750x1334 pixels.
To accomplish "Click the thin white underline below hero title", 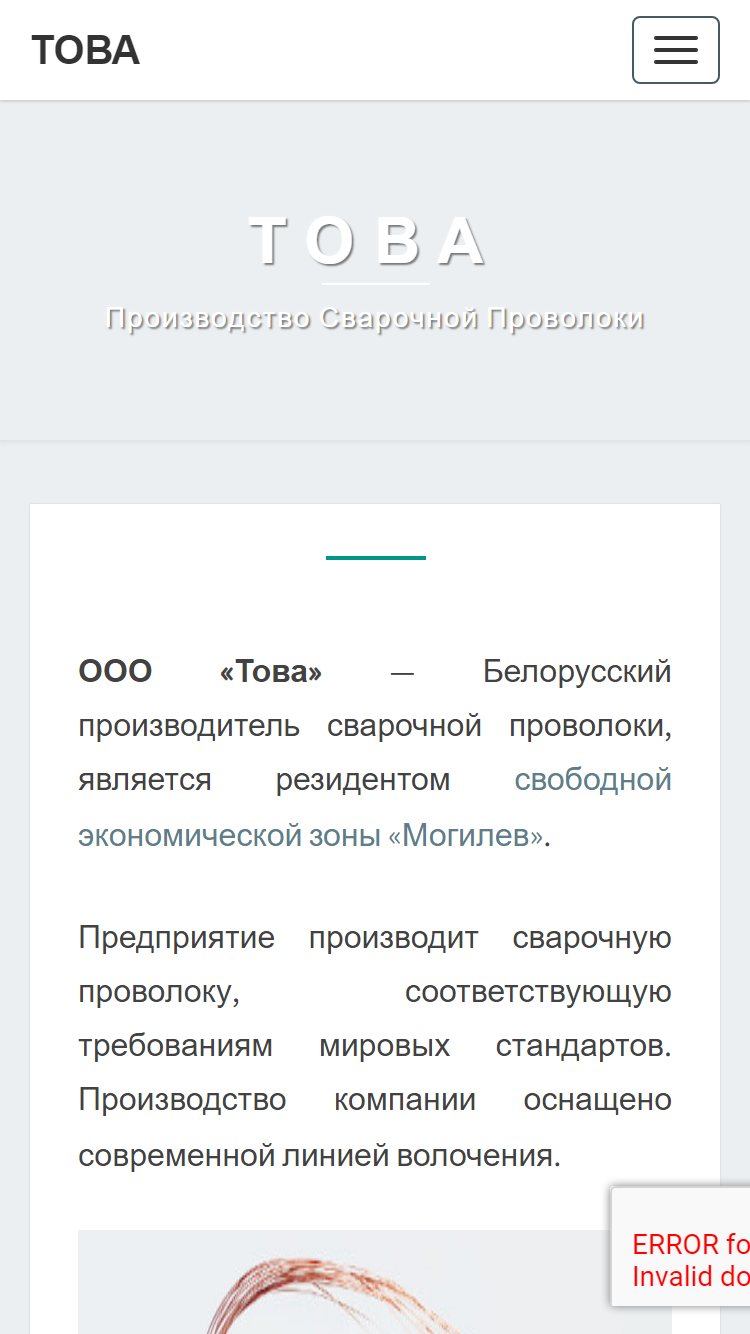I will point(375,284).
